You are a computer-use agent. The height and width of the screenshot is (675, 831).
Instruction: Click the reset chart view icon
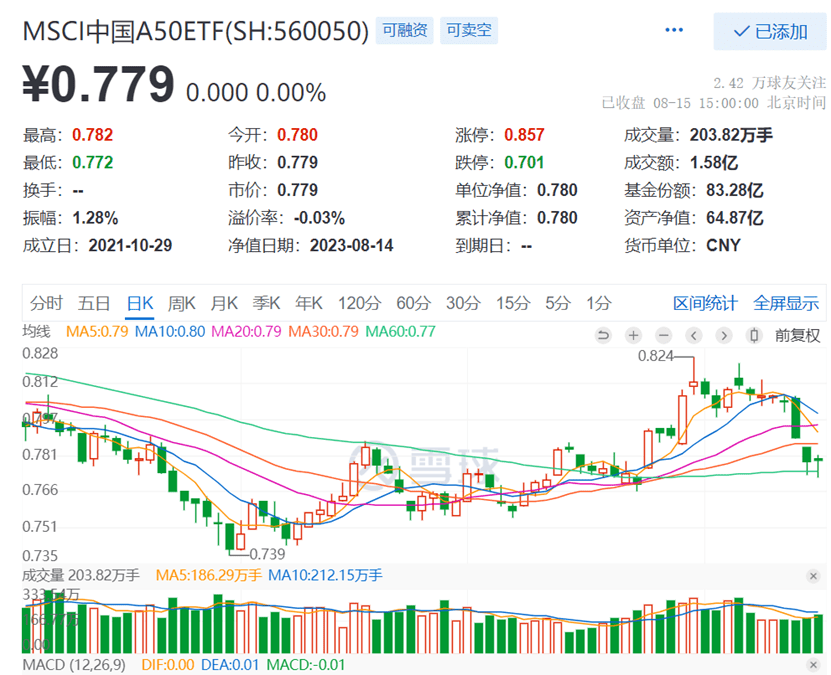[x=602, y=335]
